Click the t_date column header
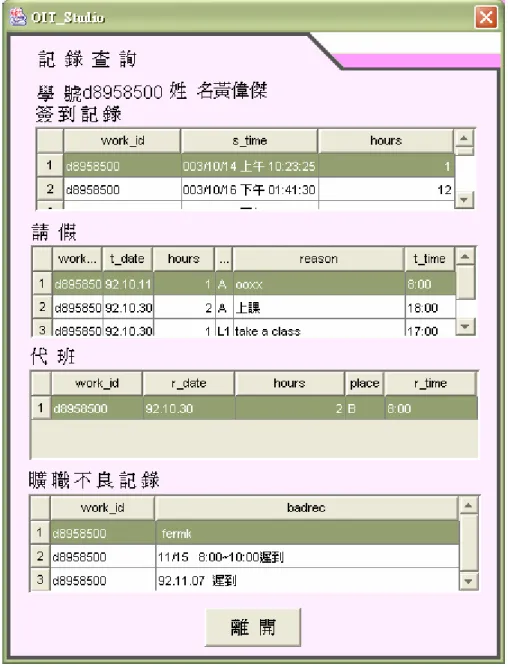This screenshot has width=508, height=667. 127,259
